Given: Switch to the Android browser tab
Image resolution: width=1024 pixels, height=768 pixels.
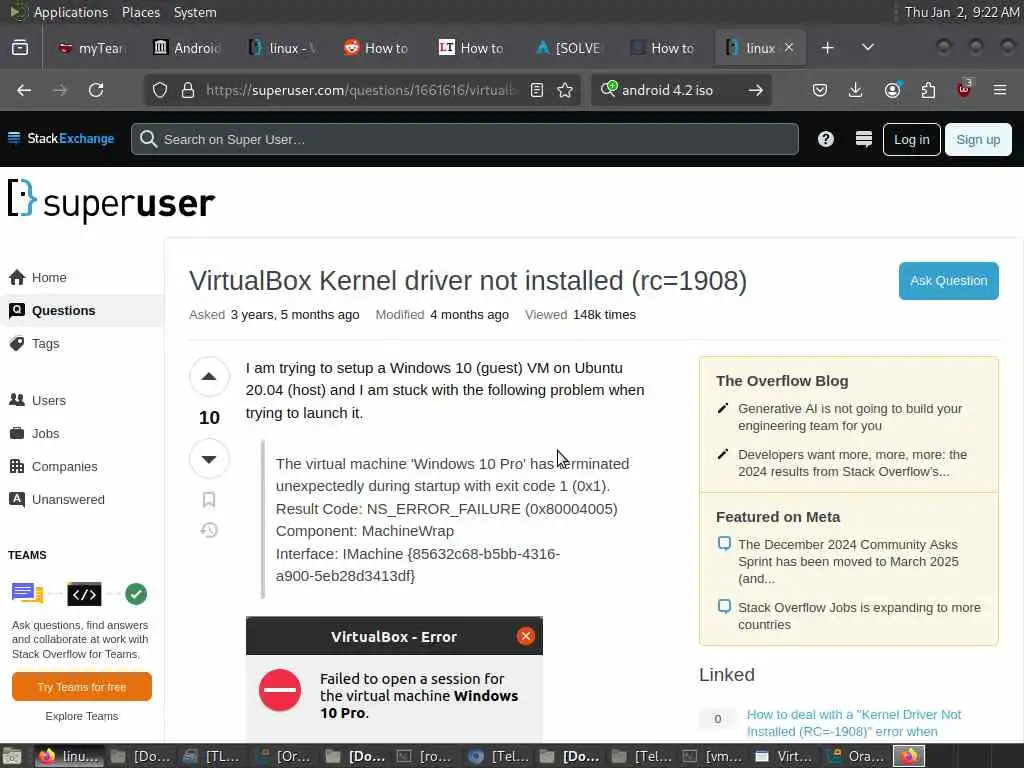Looking at the screenshot, I should point(187,48).
